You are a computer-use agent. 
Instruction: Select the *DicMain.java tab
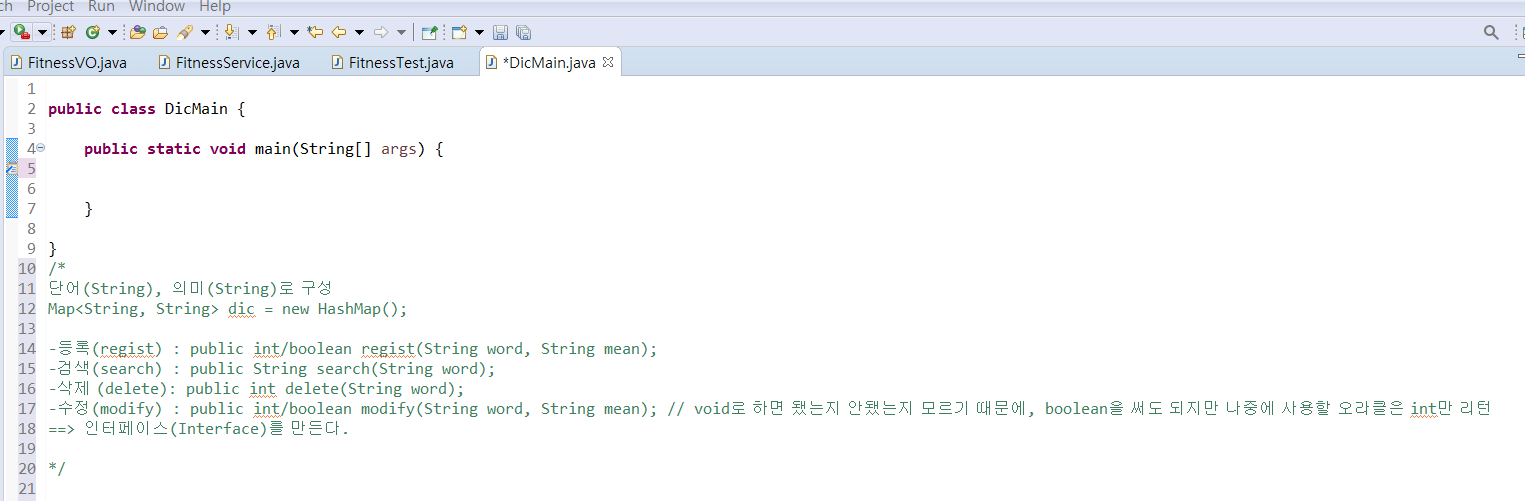click(x=548, y=62)
